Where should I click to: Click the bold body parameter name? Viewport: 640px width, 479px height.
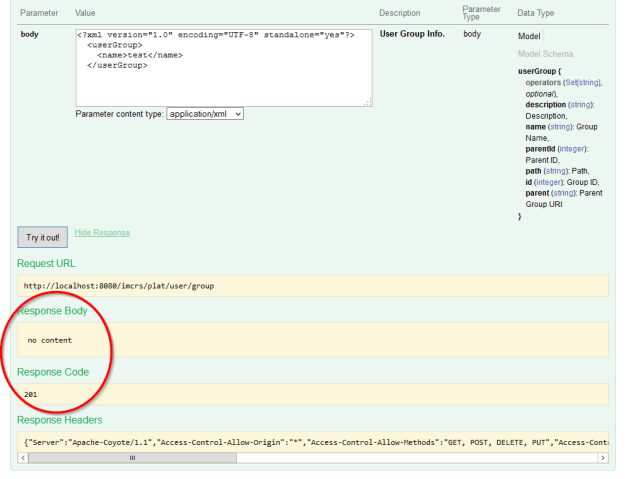click(x=30, y=34)
